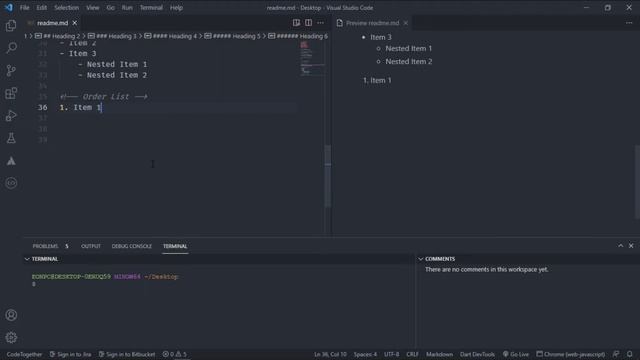
Task: Open the View menu
Action: pyautogui.click(x=93, y=7)
